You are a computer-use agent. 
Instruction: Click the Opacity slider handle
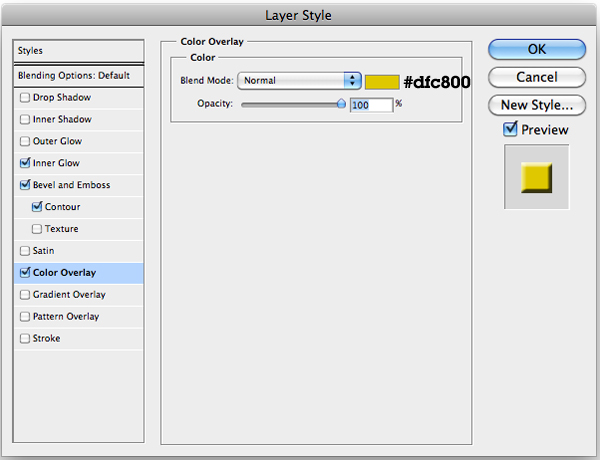pos(341,104)
